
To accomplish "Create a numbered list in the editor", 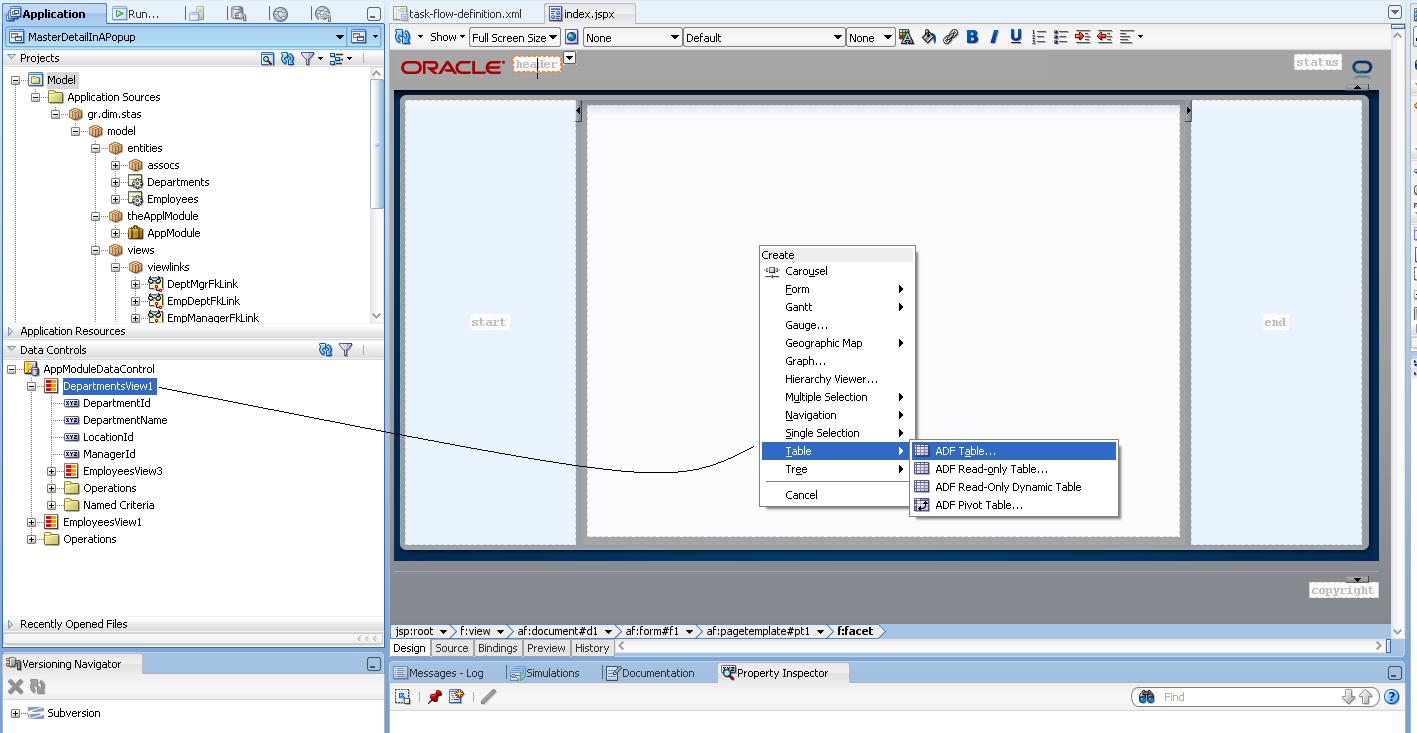I will (1037, 36).
